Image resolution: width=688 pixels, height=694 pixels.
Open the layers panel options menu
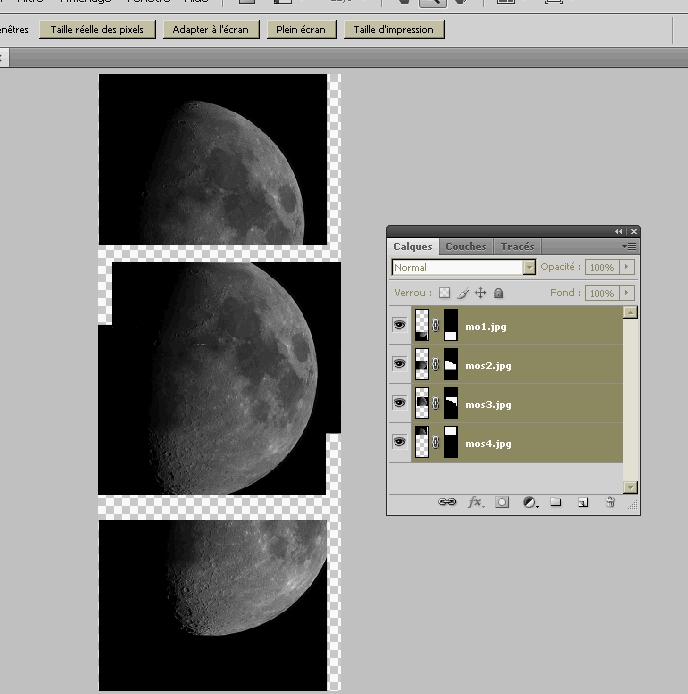pyautogui.click(x=629, y=247)
